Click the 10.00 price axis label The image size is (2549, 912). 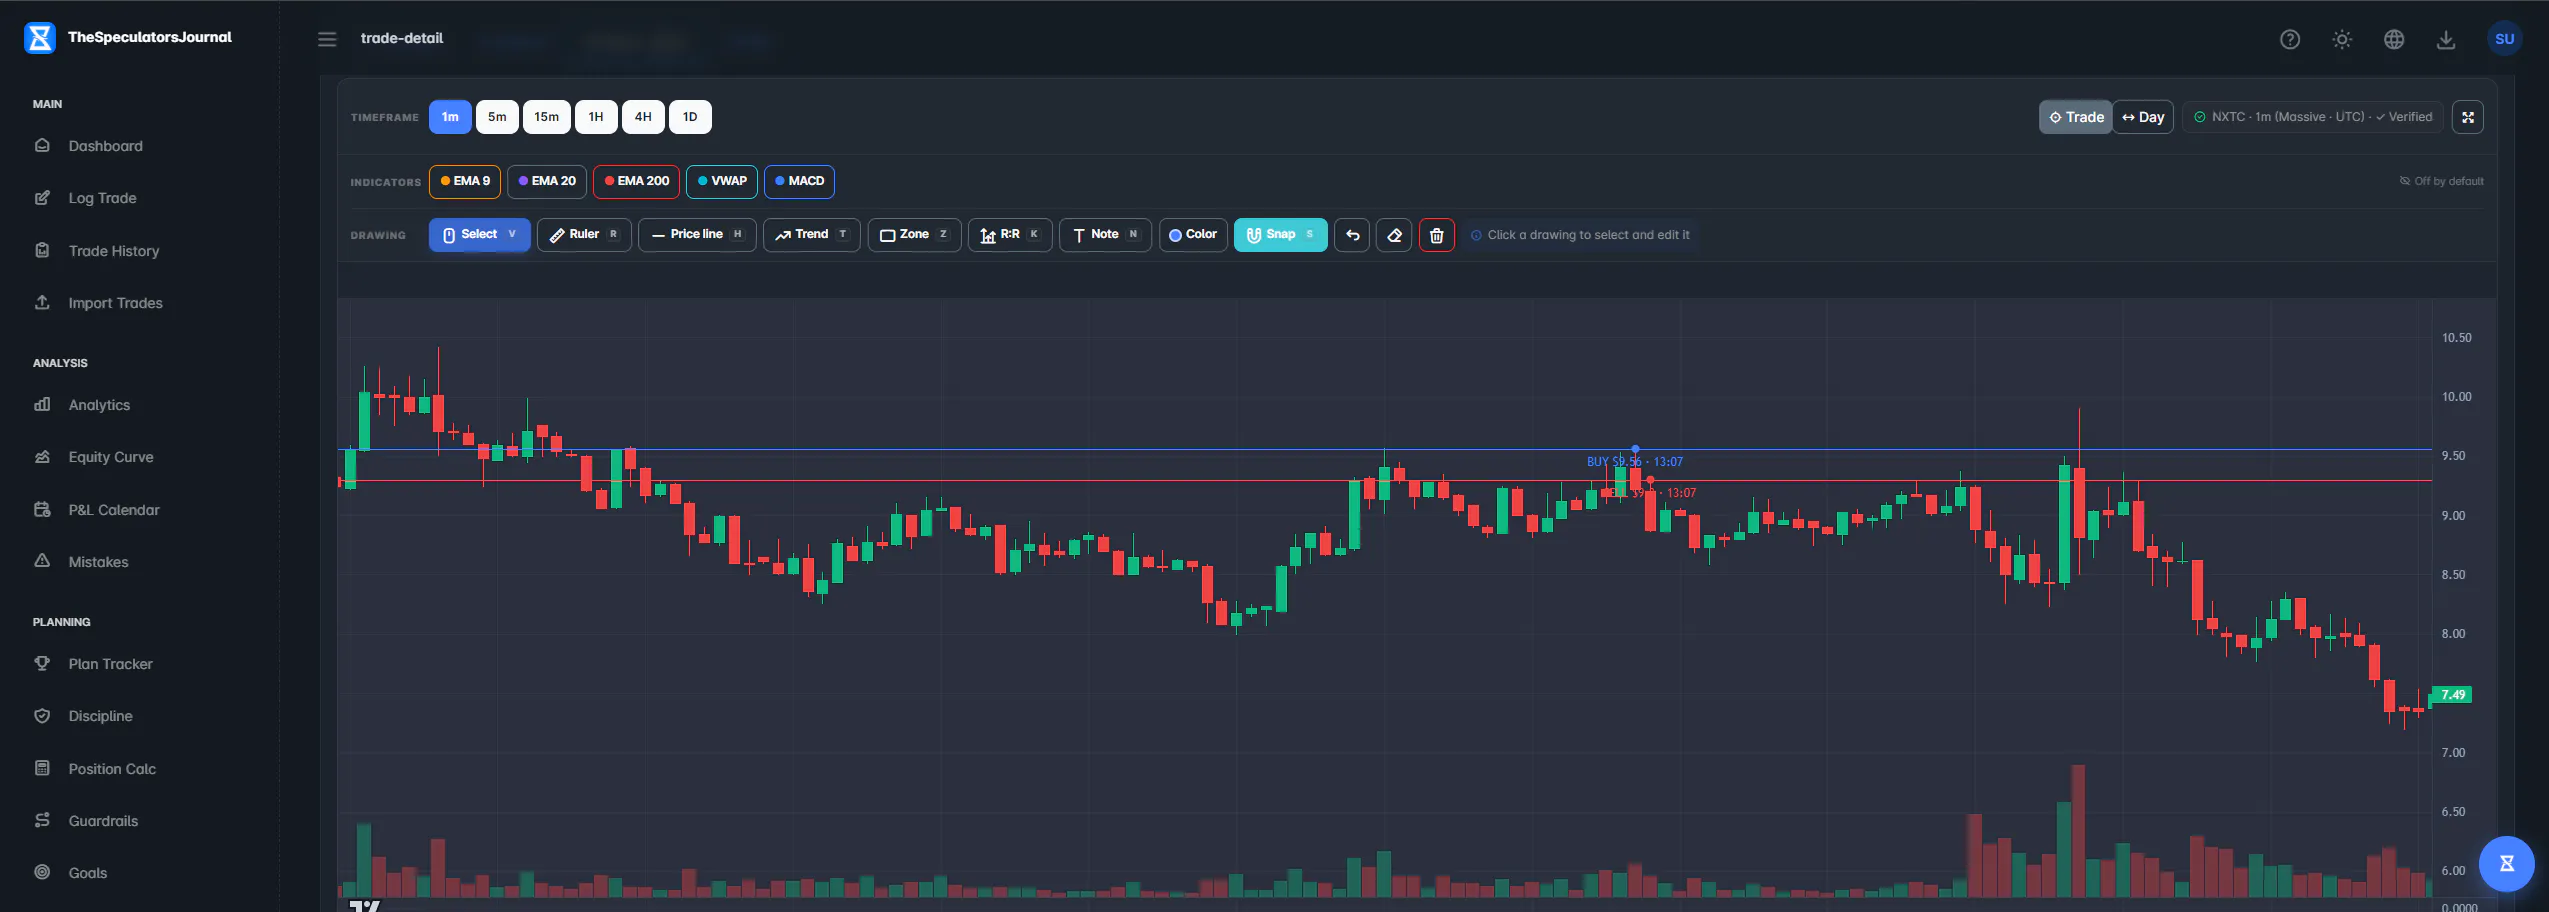[2456, 397]
